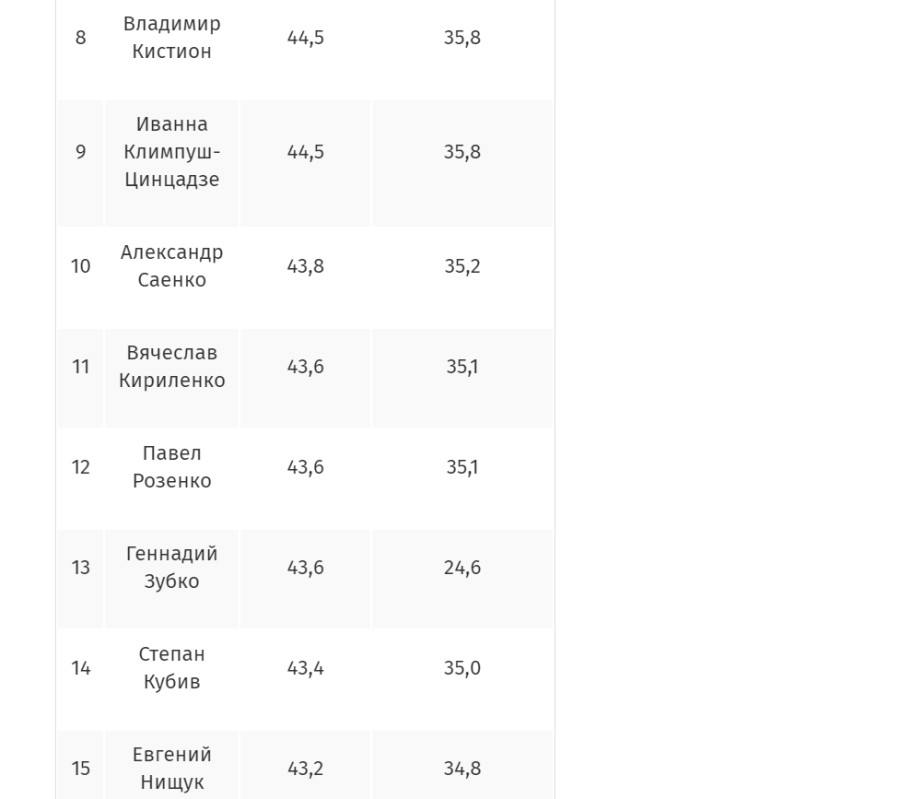Select the name Евгений Нищук
900x799 pixels.
pyautogui.click(x=172, y=768)
